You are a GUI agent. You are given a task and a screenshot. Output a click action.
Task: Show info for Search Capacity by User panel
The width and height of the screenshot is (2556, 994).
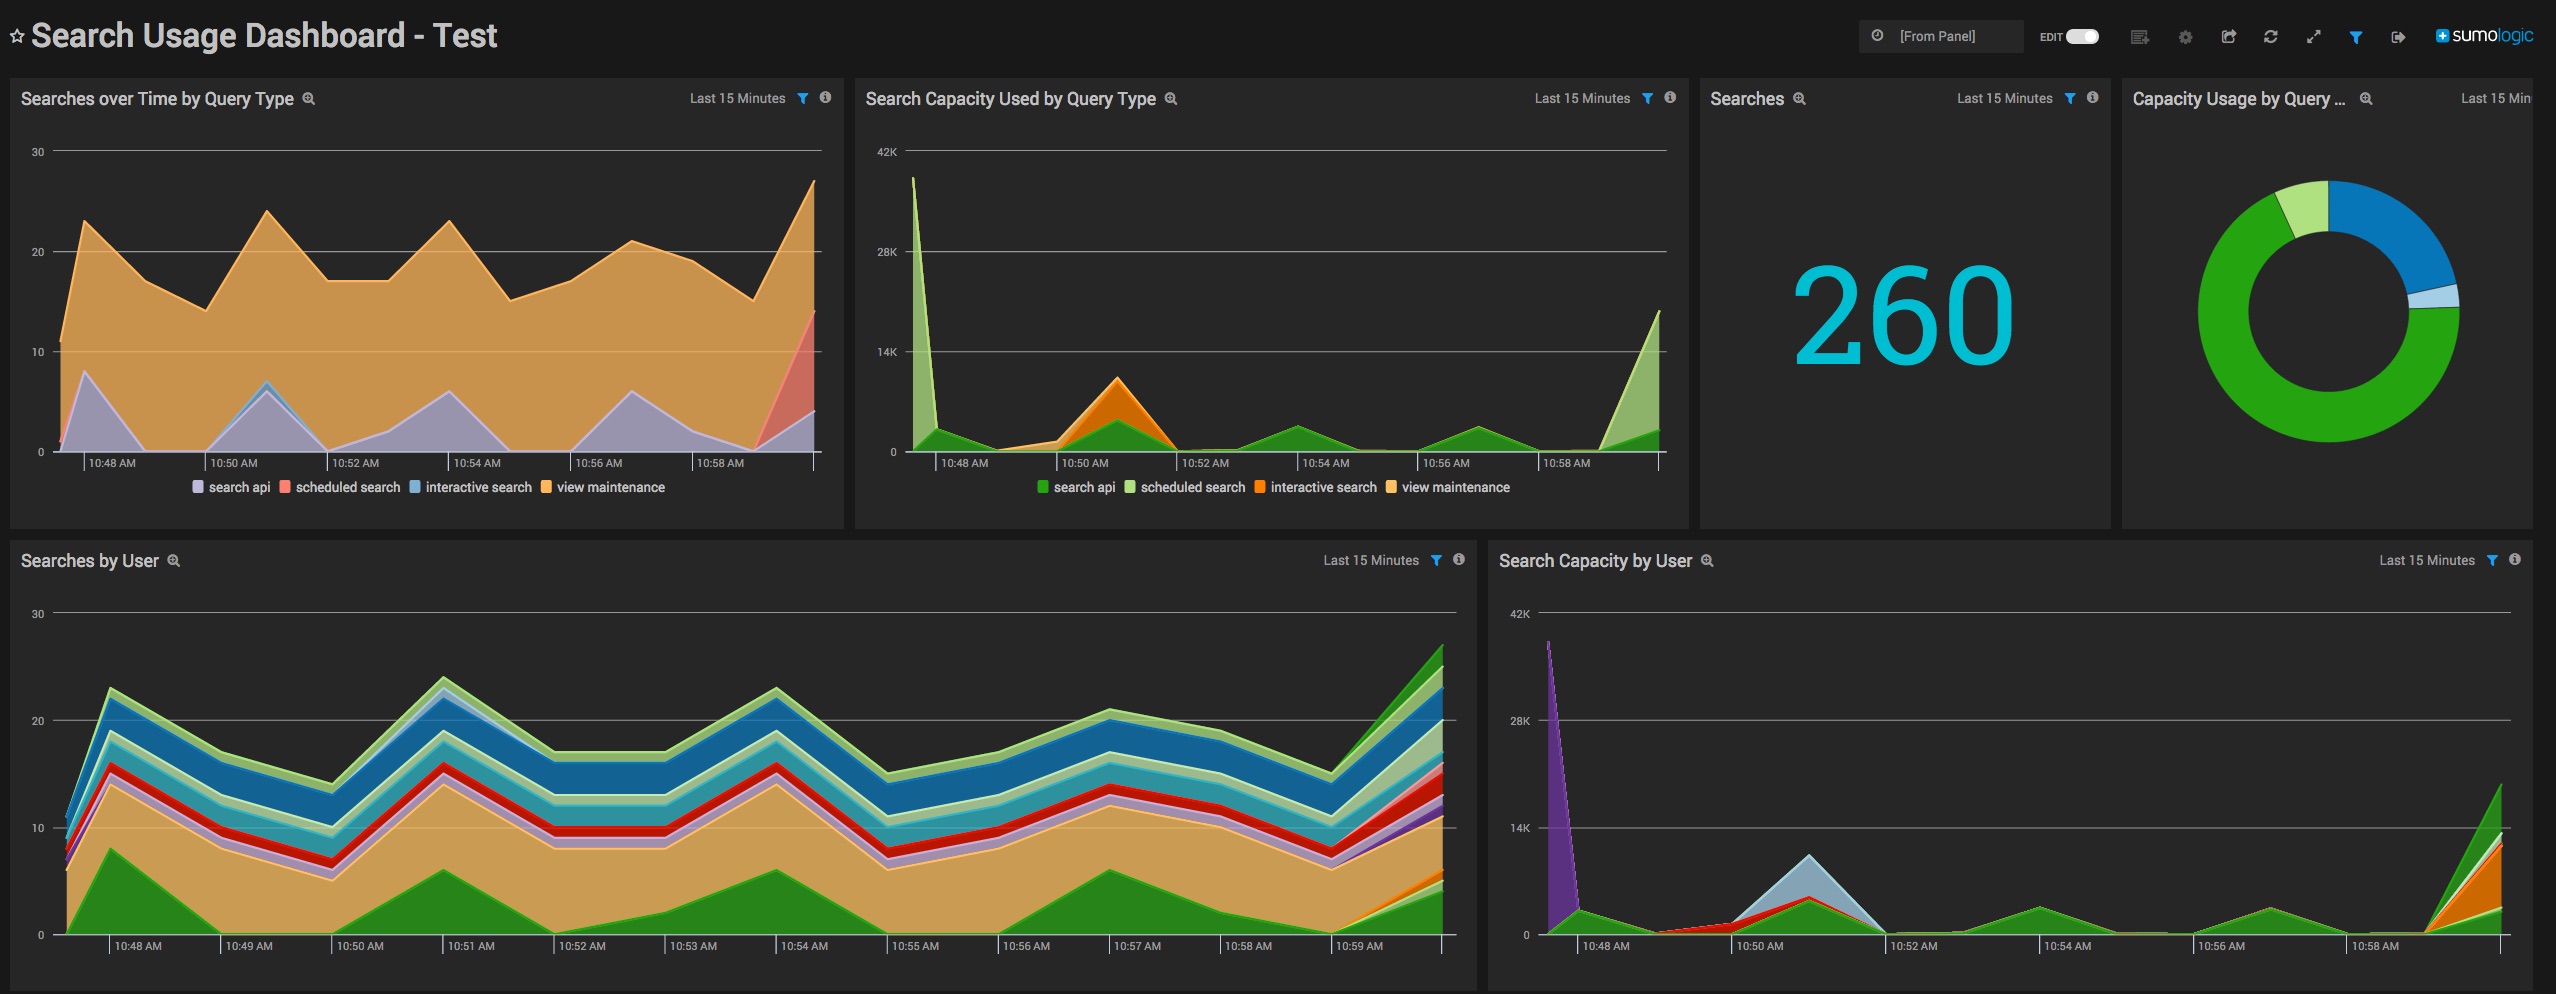point(2515,560)
